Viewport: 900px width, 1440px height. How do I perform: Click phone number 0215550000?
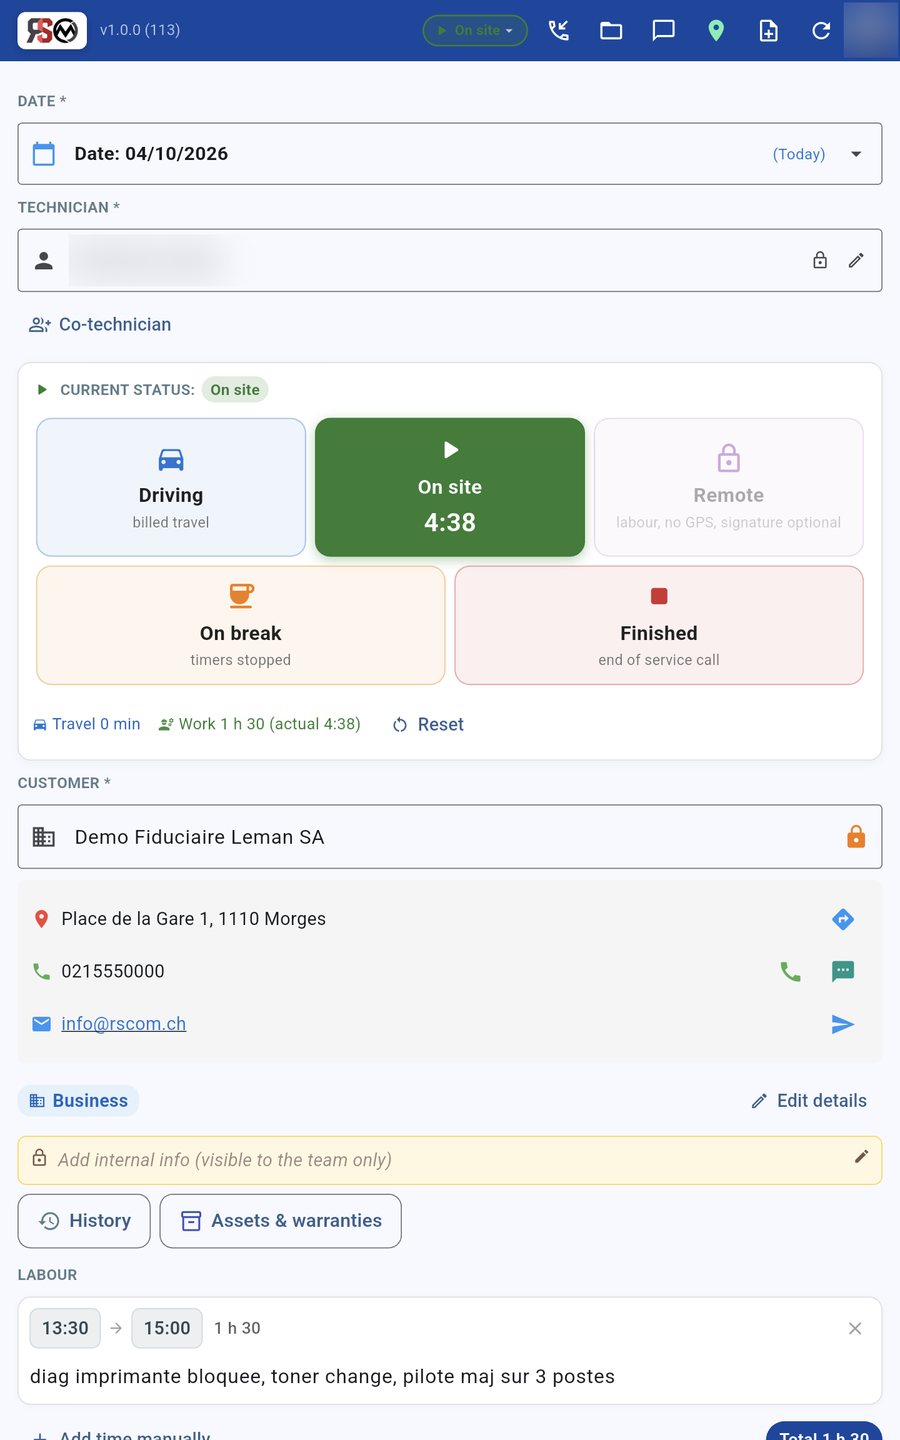[x=113, y=971]
